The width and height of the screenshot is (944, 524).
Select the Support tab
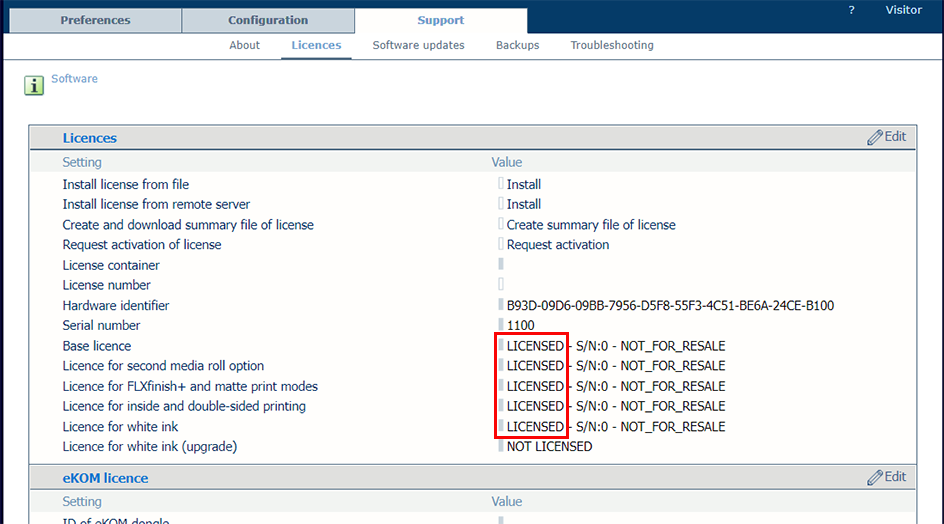[x=440, y=20]
